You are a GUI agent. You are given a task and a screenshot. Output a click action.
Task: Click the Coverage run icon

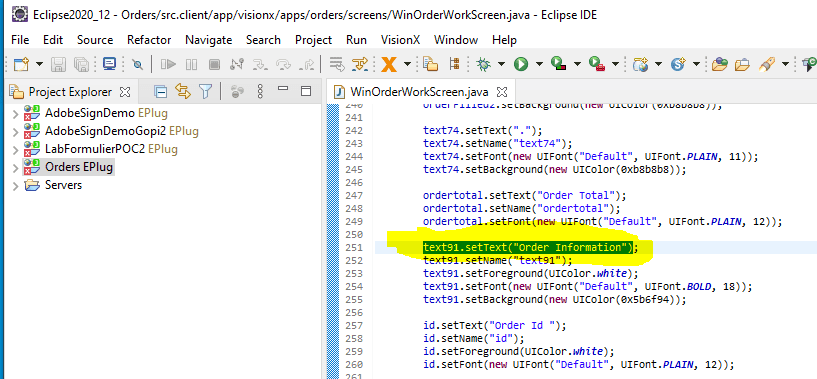(x=560, y=64)
